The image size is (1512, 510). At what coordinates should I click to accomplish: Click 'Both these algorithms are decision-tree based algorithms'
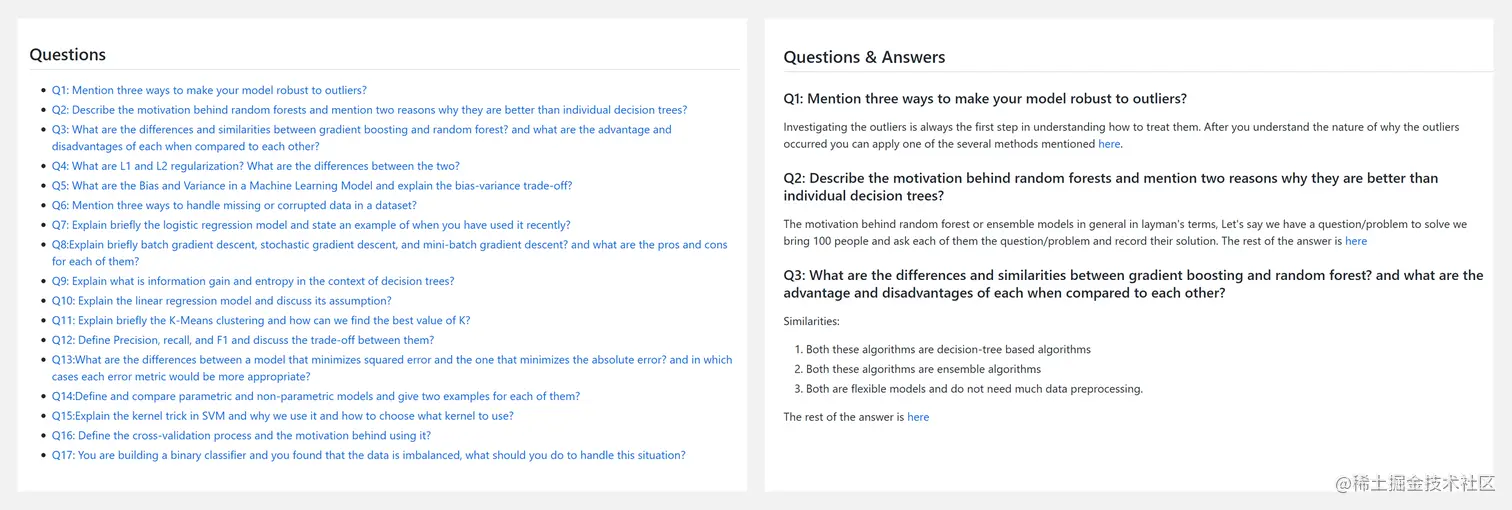click(x=948, y=350)
